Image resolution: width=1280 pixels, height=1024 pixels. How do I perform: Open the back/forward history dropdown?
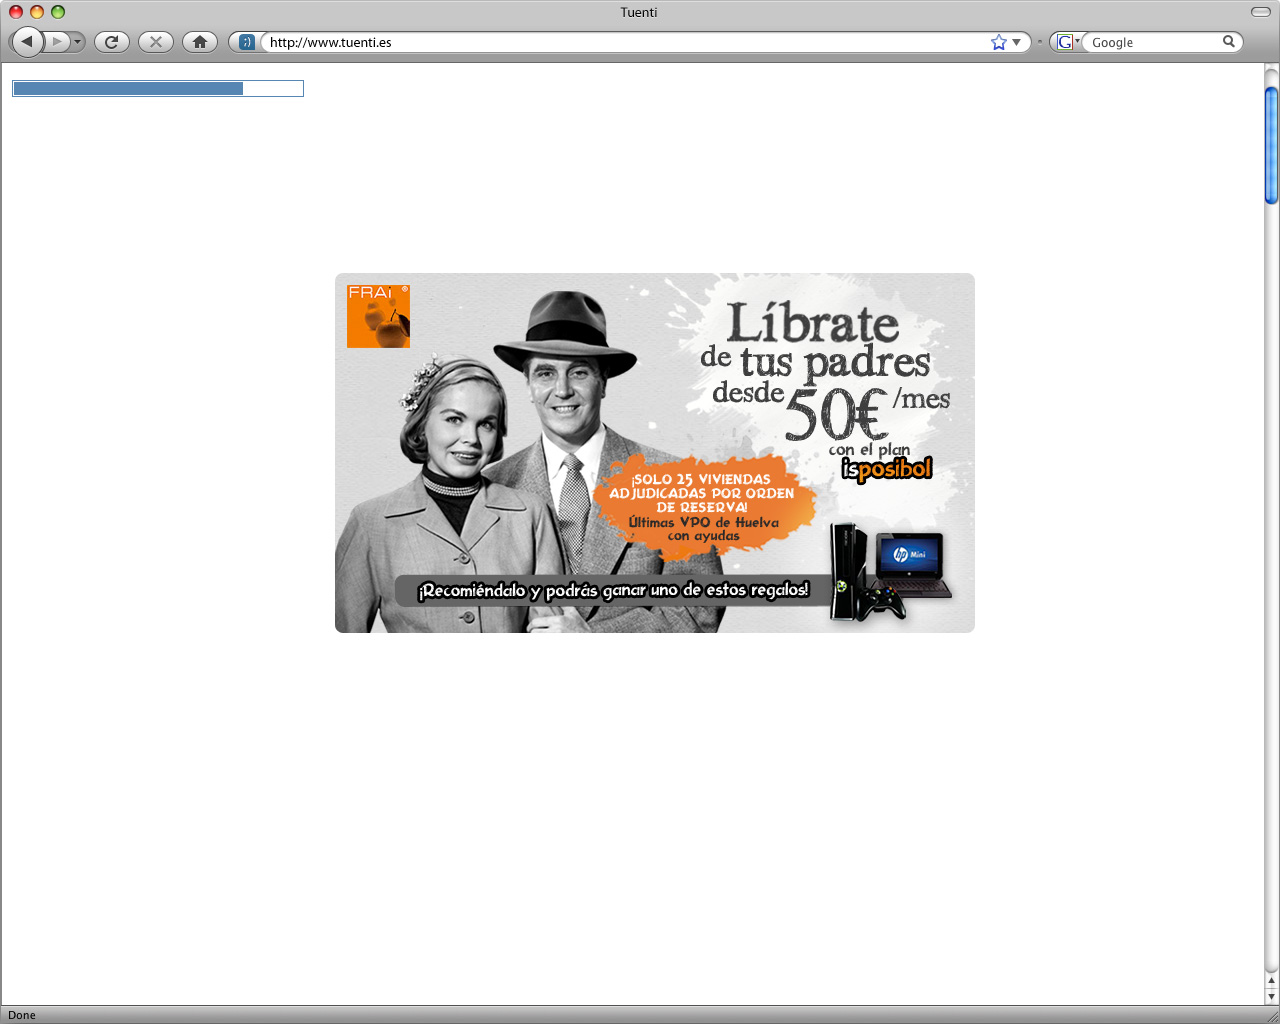[78, 42]
